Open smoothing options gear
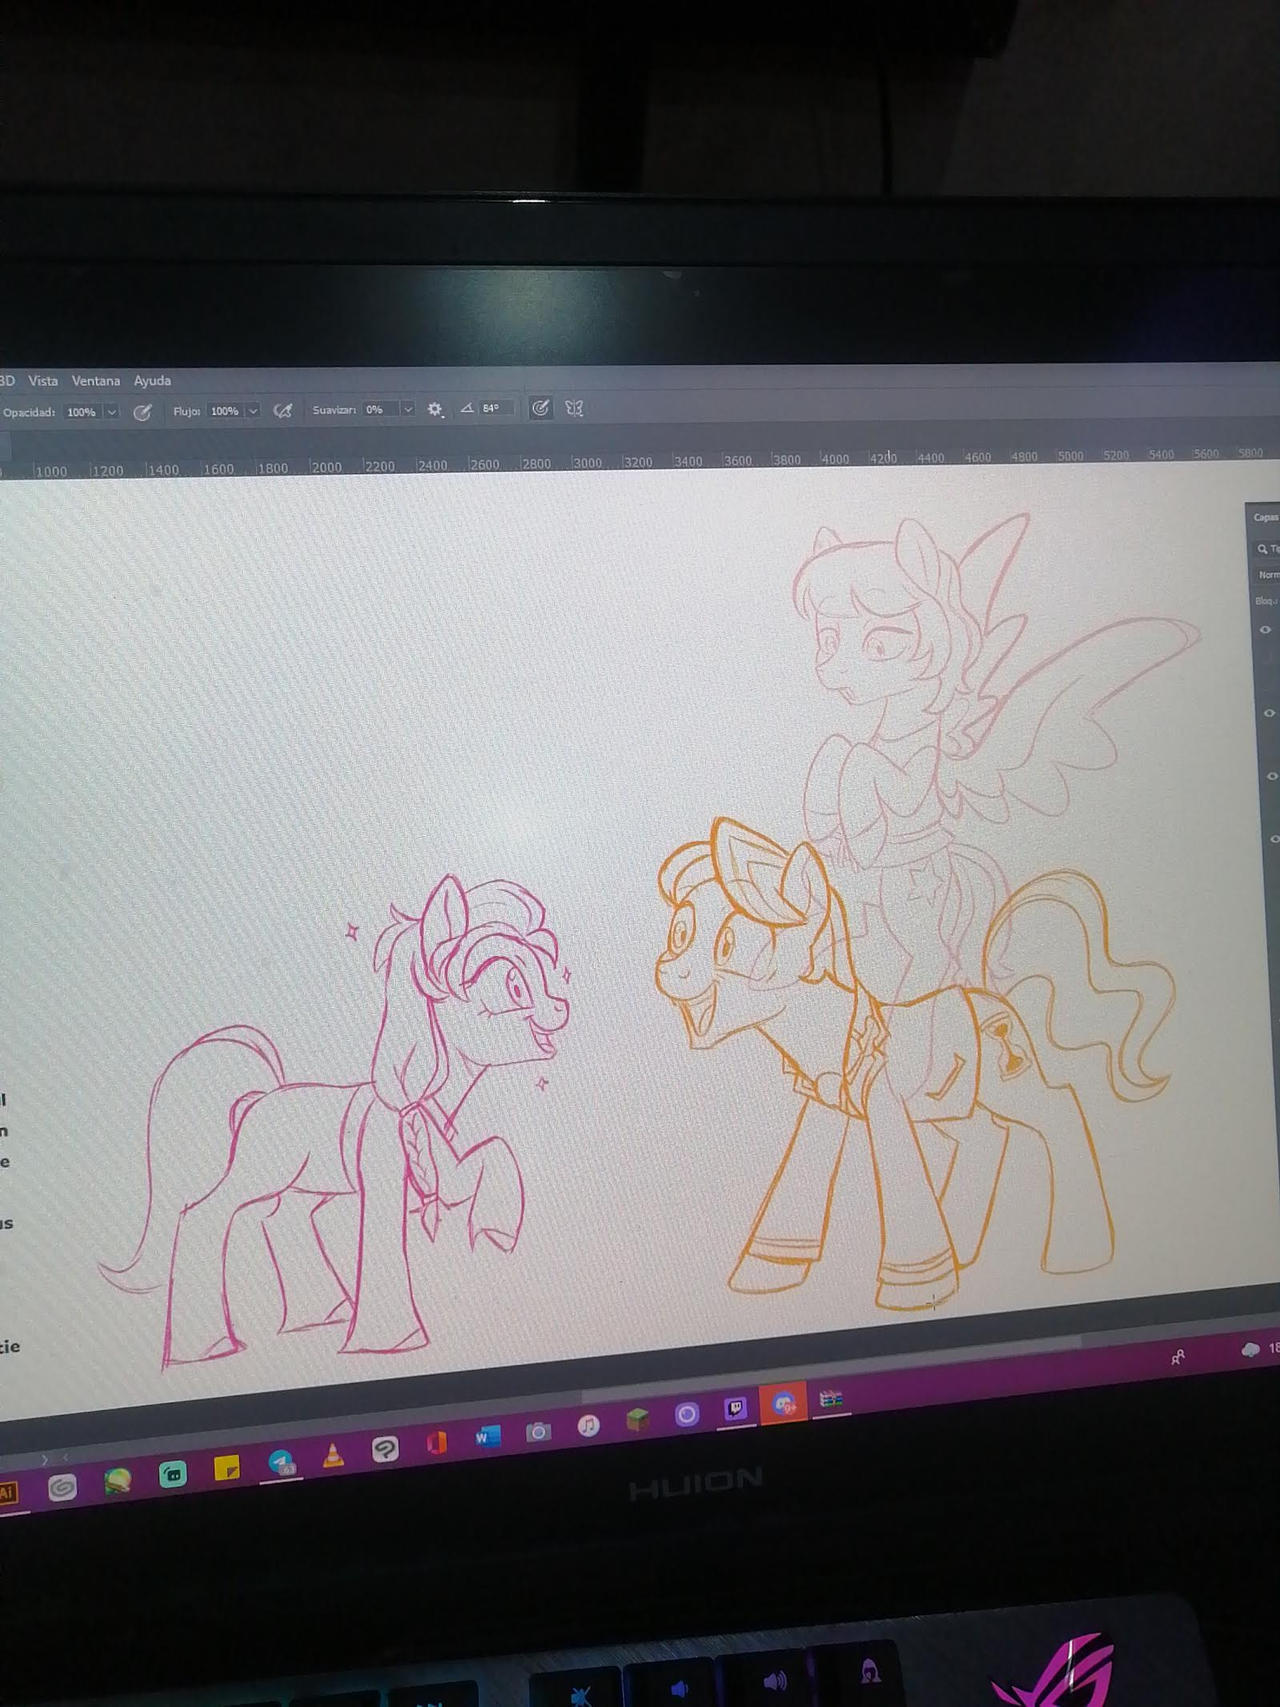 point(435,409)
